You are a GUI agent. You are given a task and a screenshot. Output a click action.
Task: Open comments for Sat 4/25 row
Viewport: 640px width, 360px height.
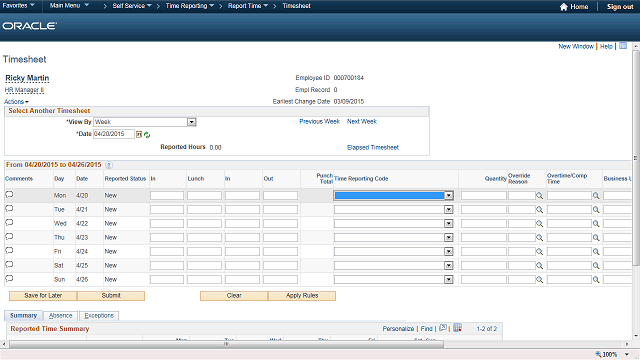[9, 264]
